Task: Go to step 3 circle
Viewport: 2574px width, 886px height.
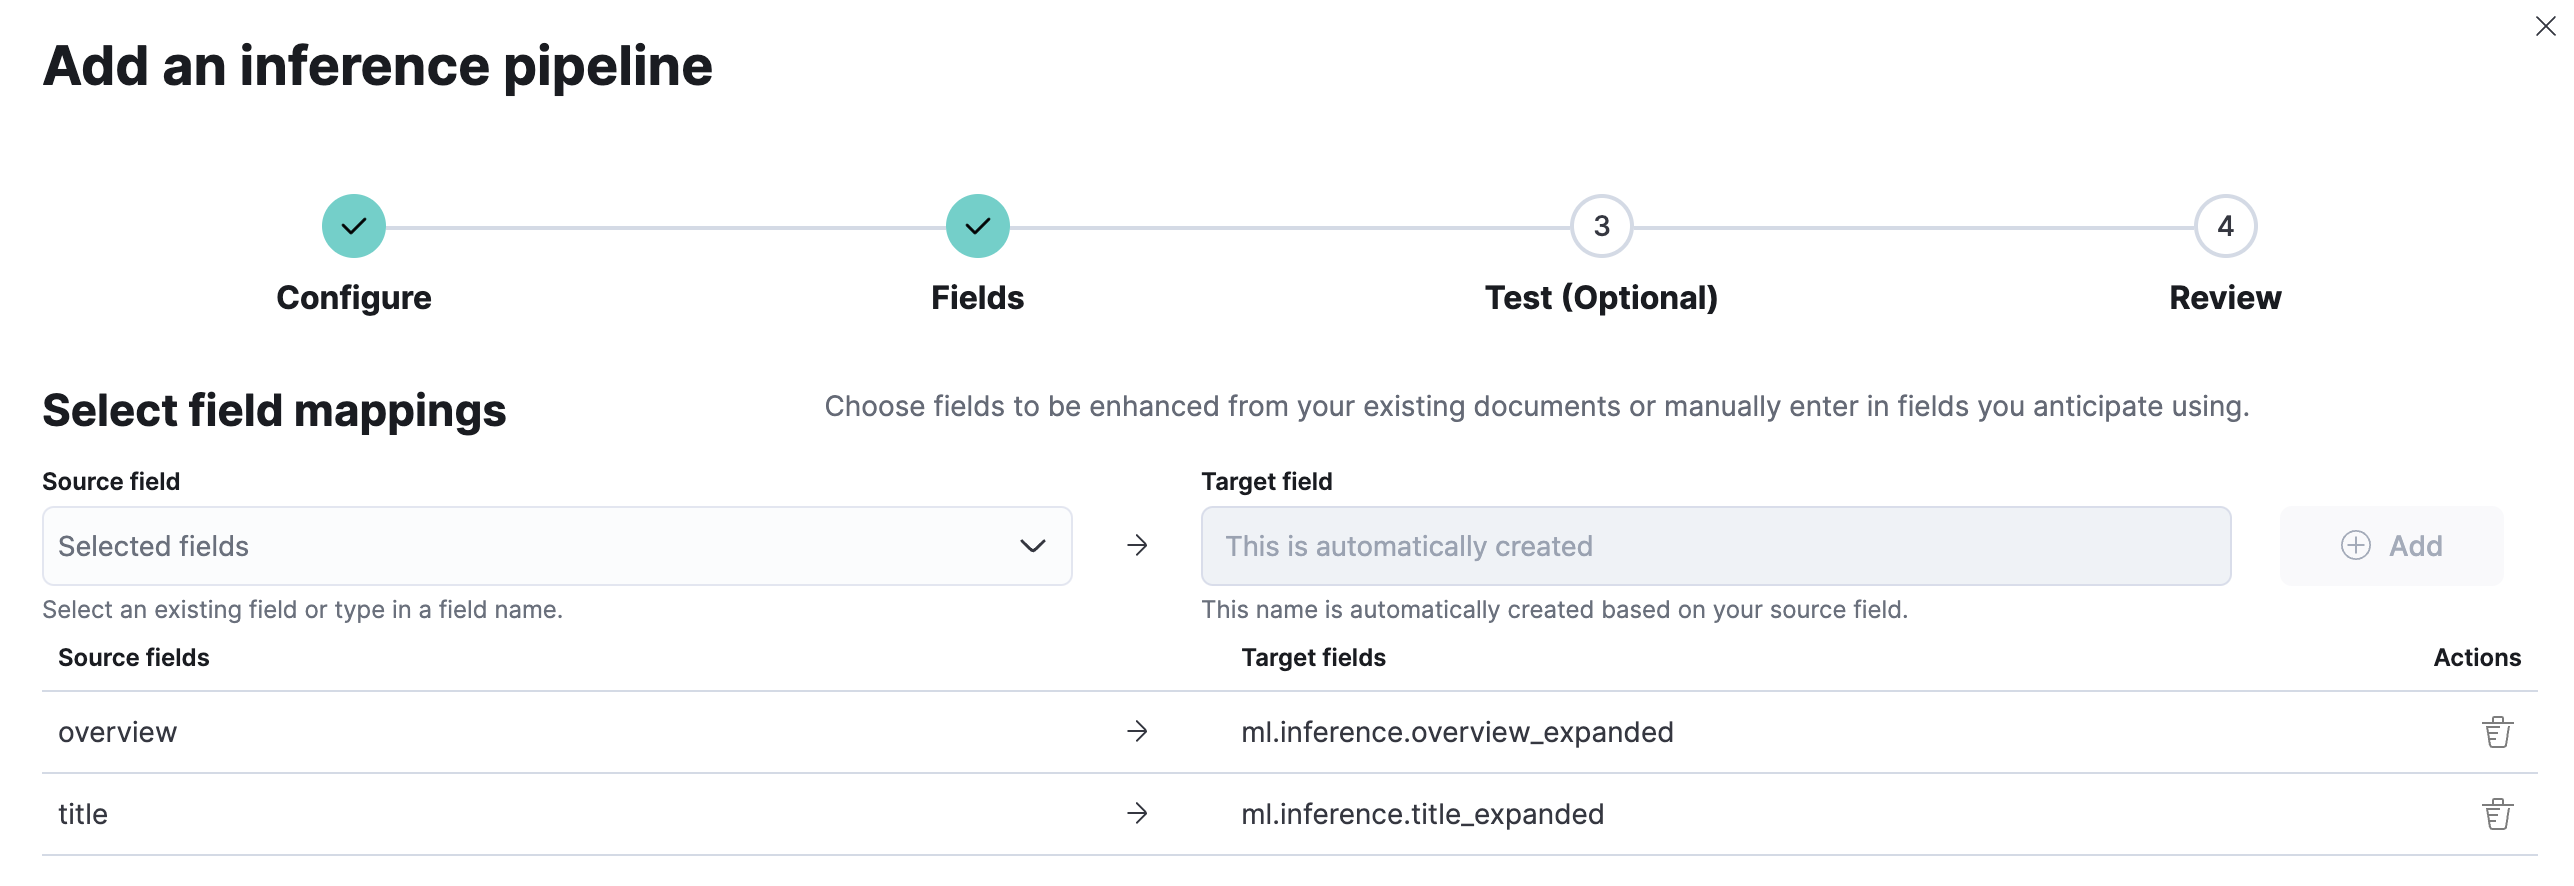Action: click(x=1601, y=226)
